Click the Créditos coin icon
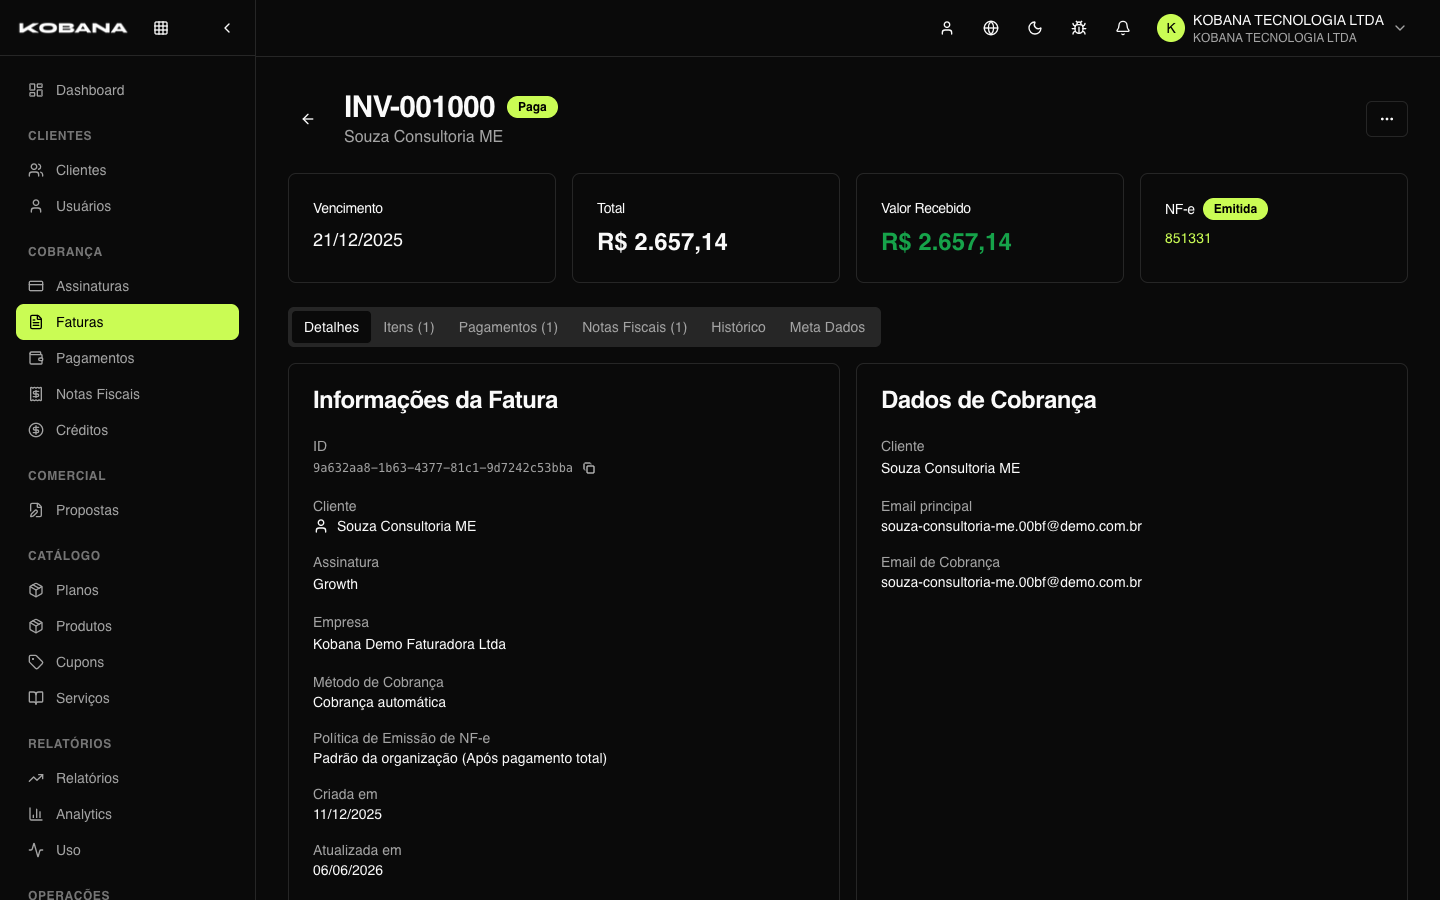 click(36, 430)
